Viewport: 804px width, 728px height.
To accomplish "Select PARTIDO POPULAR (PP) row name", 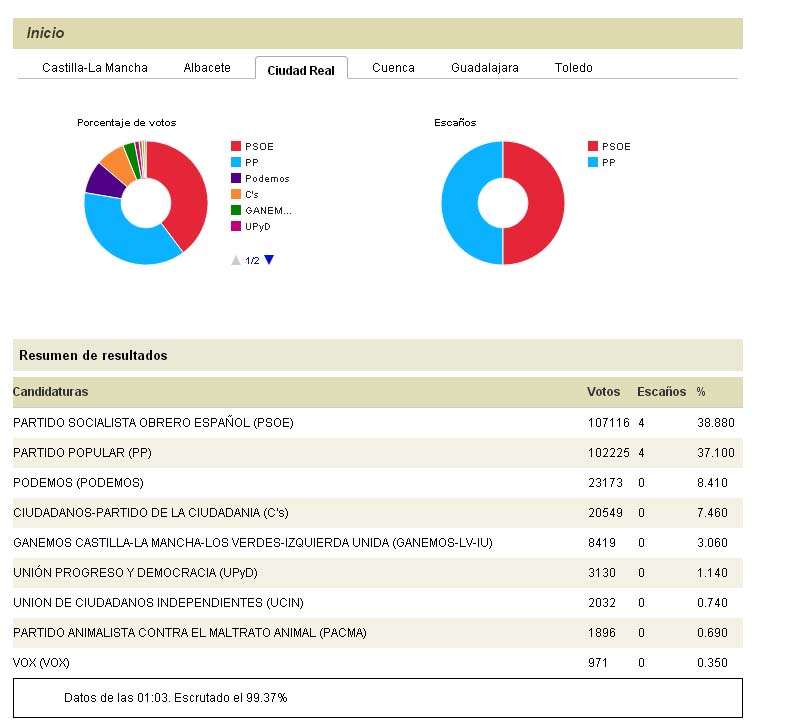I will 82,453.
